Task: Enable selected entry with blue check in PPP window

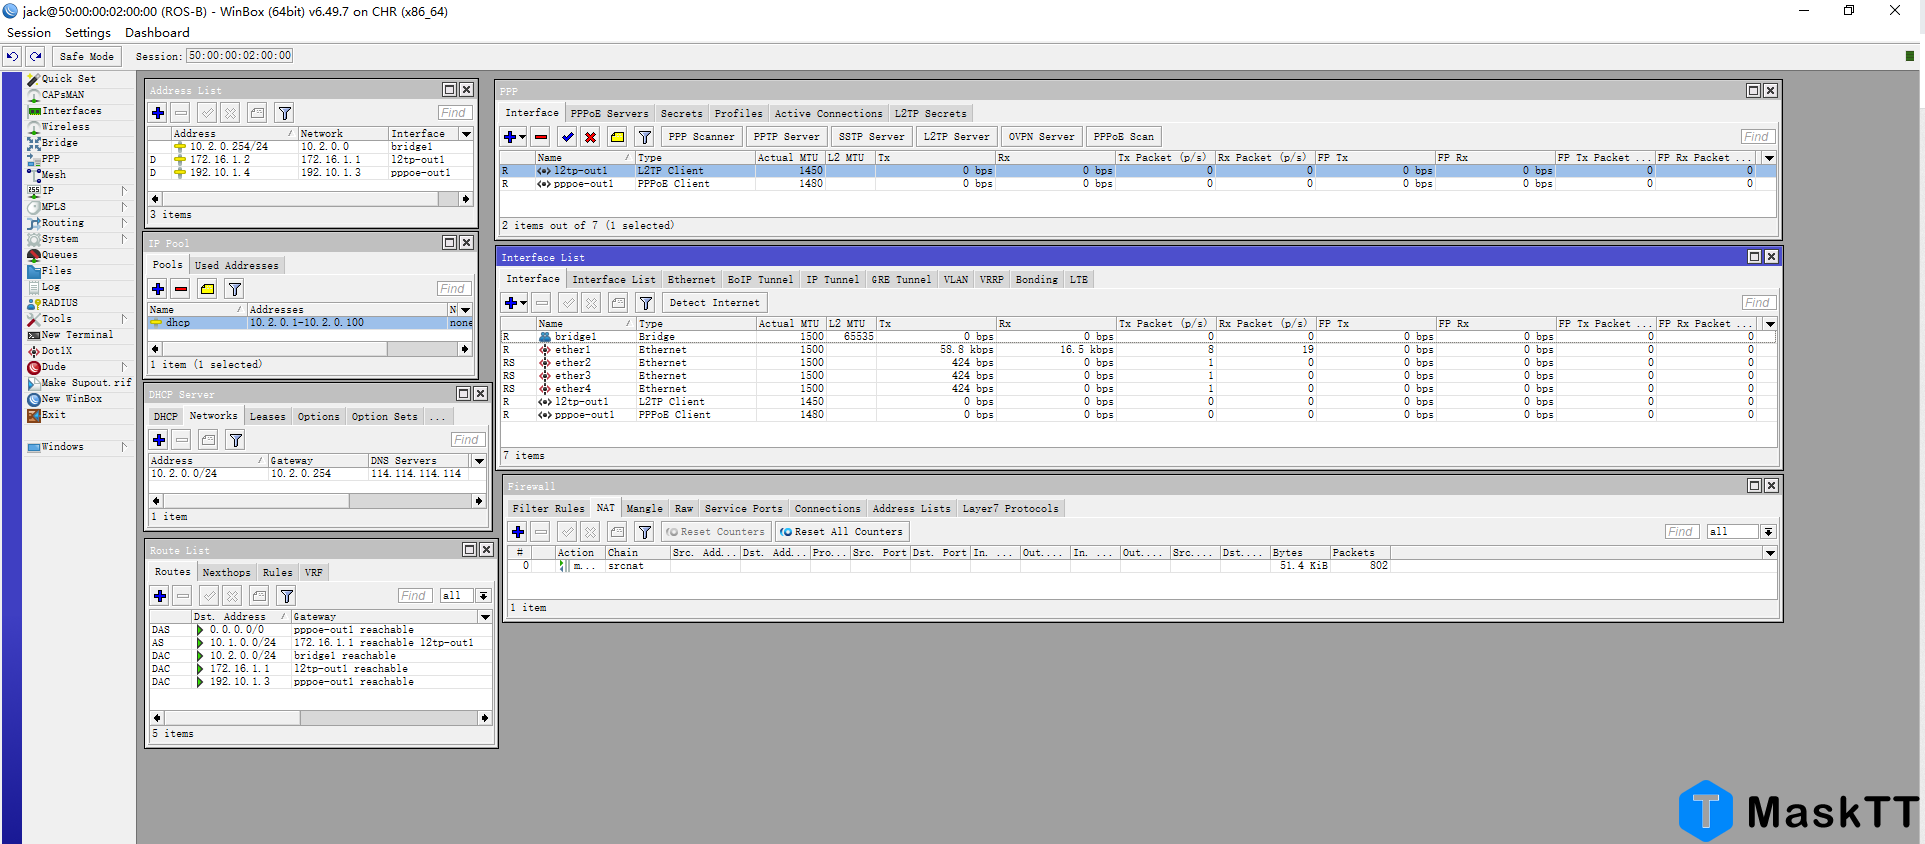Action: [567, 137]
